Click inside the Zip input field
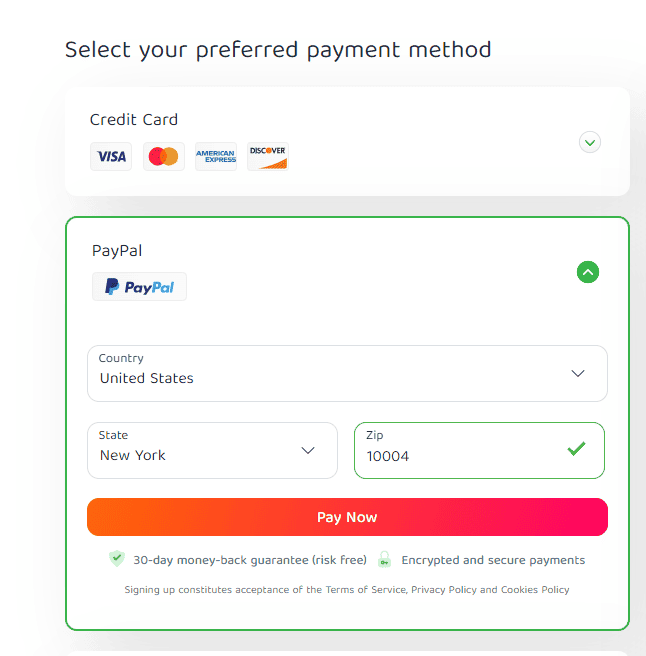Screen dimensions: 646x656 pos(460,455)
